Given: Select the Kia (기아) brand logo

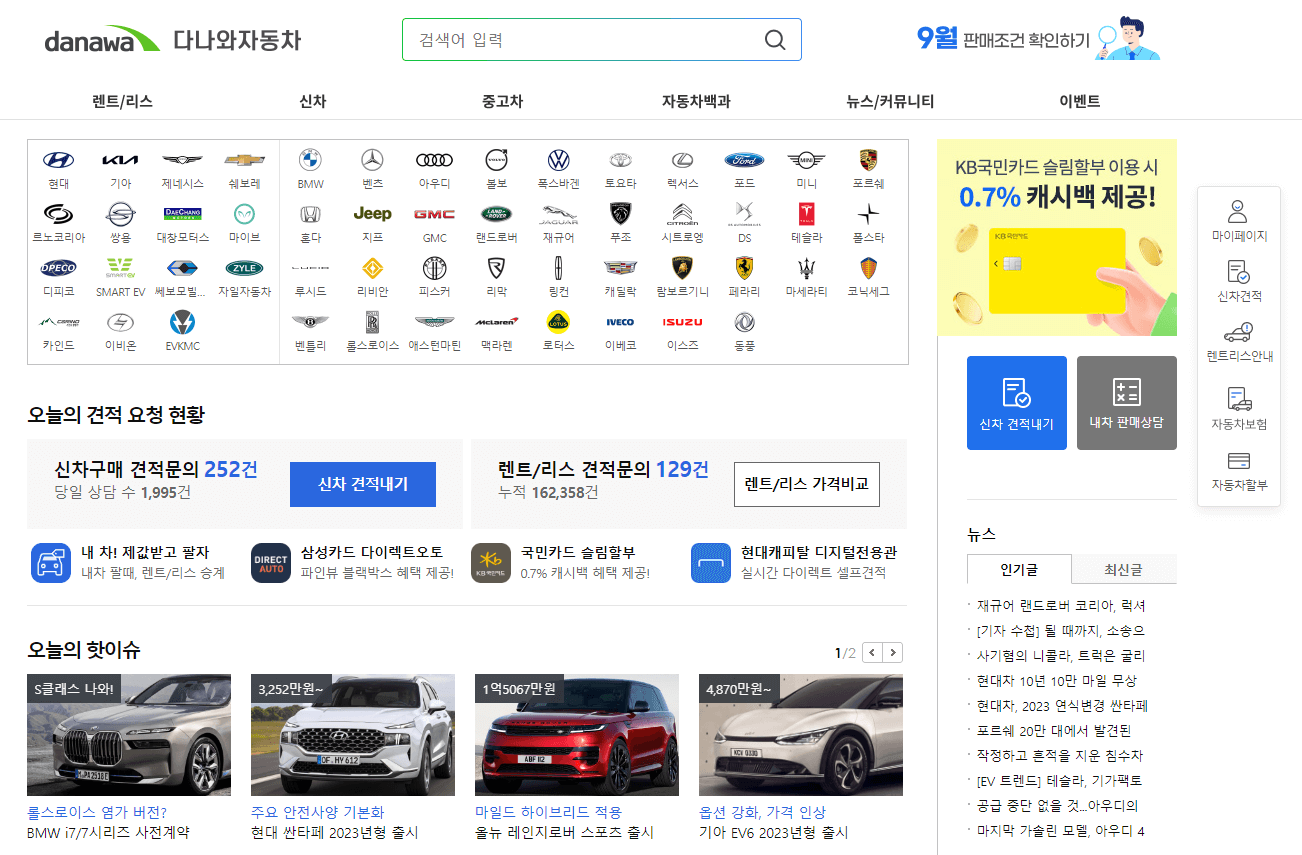Looking at the screenshot, I should pyautogui.click(x=120, y=160).
